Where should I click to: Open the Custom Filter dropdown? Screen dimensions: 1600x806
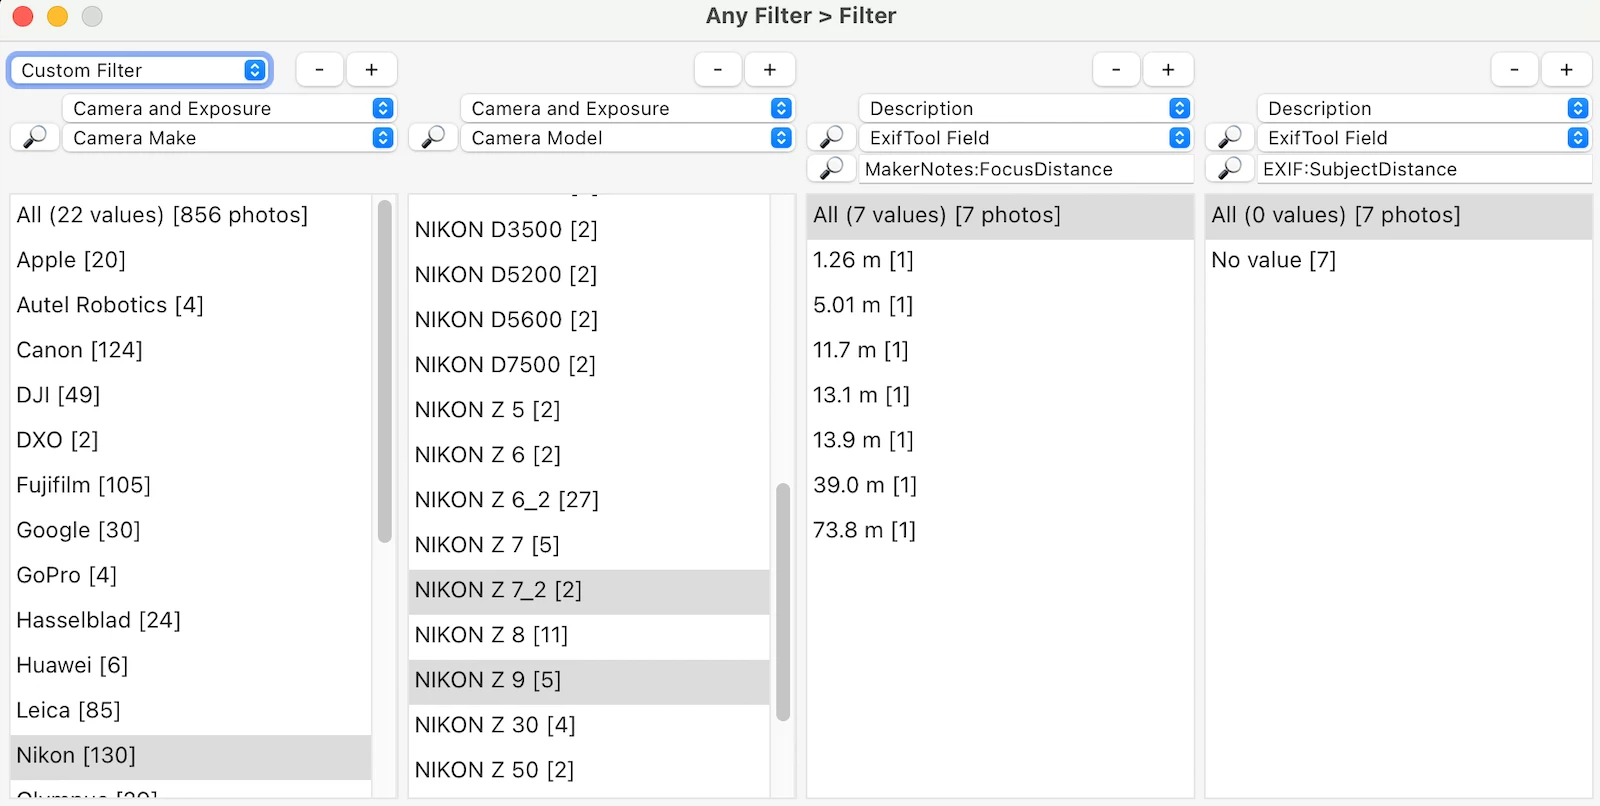pos(140,70)
